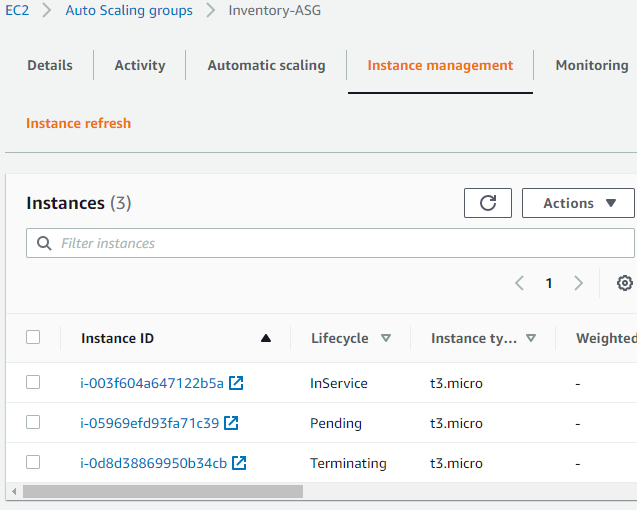Go to previous page arrow
The image size is (637, 510).
(519, 283)
